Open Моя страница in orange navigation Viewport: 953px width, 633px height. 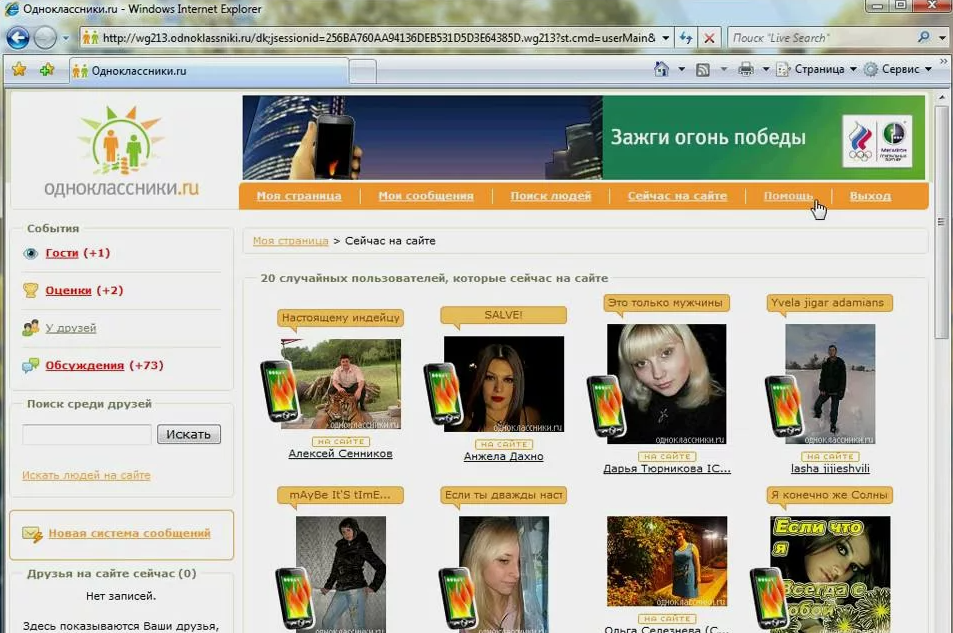click(x=299, y=196)
